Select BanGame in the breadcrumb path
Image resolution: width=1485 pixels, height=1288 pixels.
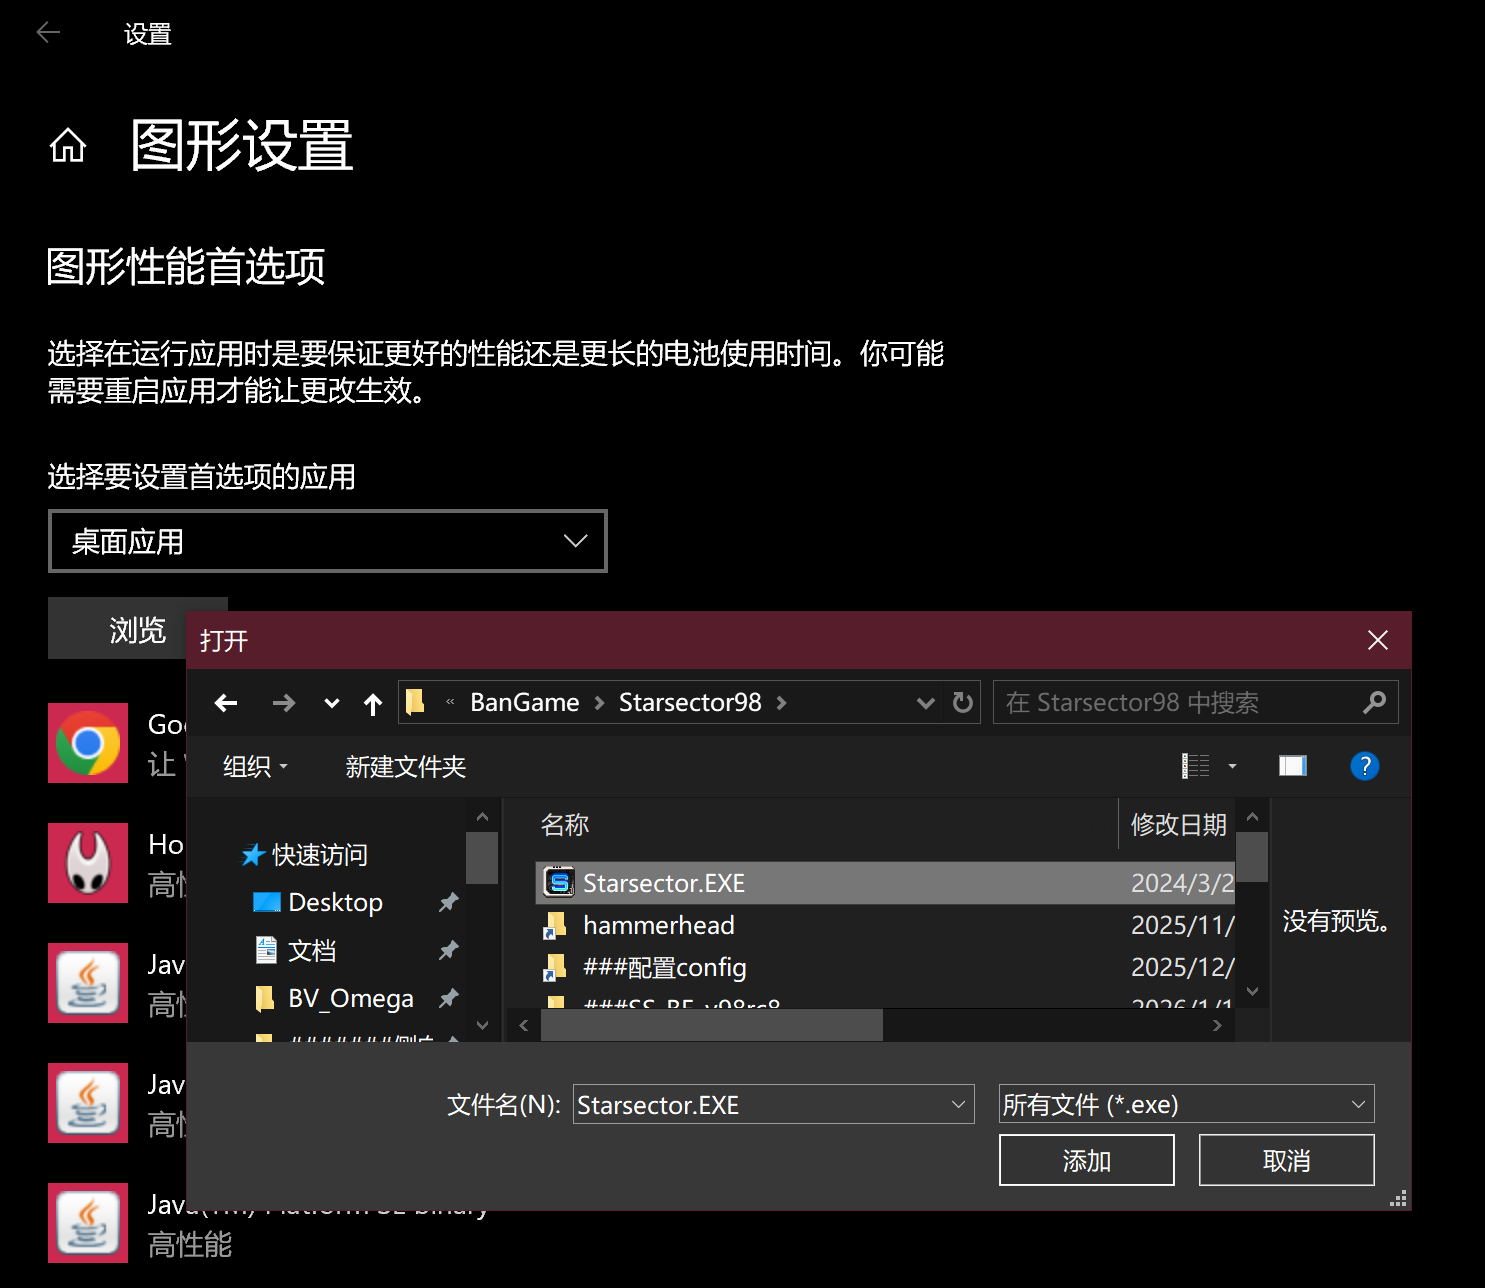coord(524,702)
